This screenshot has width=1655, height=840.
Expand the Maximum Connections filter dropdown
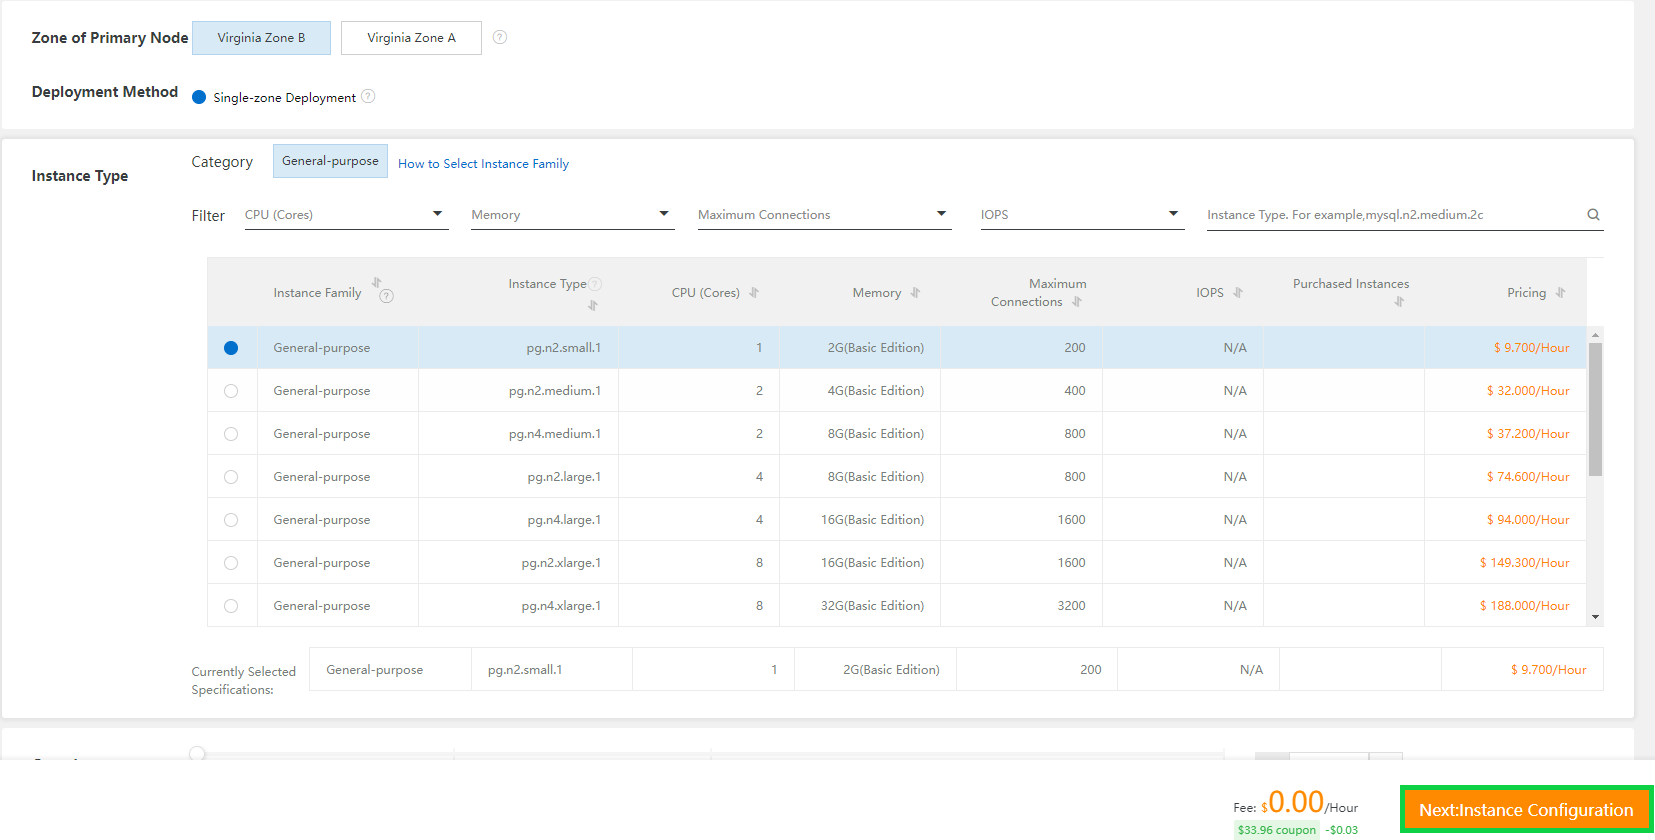[824, 215]
